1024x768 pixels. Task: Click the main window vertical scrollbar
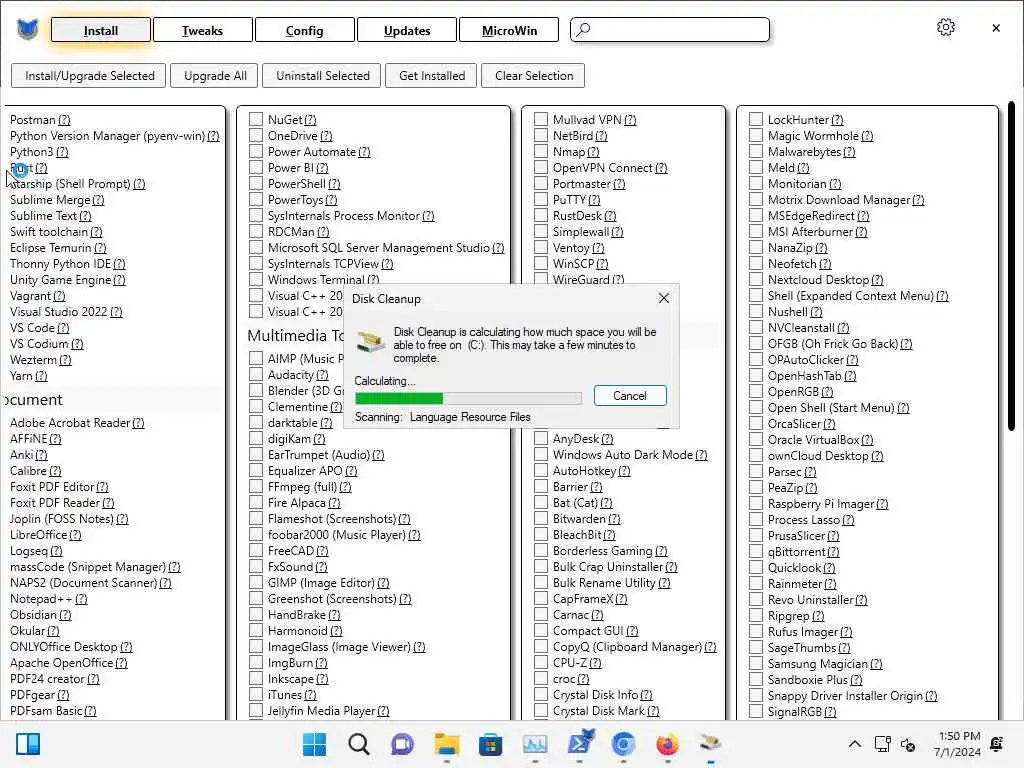tap(1011, 266)
